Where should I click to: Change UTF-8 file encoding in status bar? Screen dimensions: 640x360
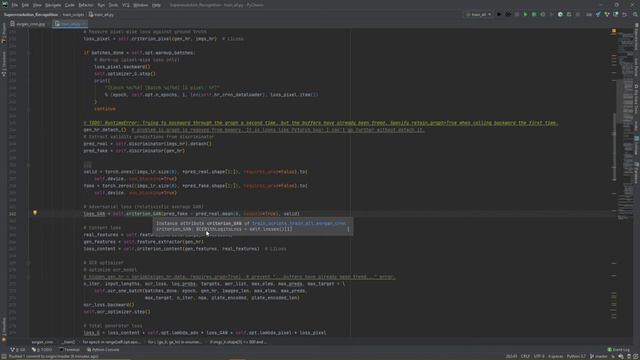point(539,356)
